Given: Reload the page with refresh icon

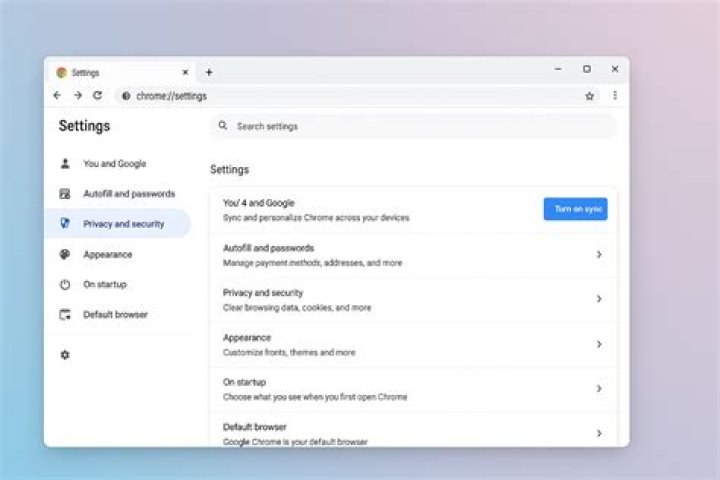Looking at the screenshot, I should 97,96.
